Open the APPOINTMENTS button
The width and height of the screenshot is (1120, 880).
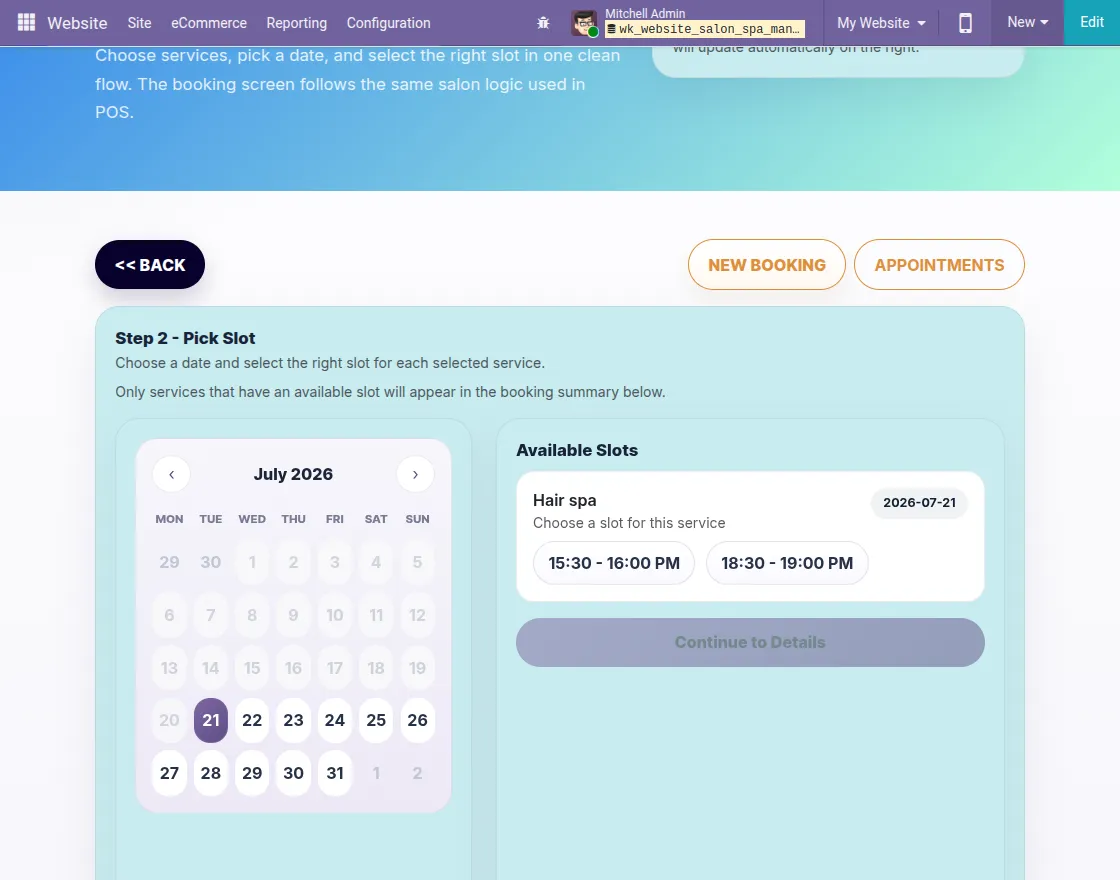939,265
